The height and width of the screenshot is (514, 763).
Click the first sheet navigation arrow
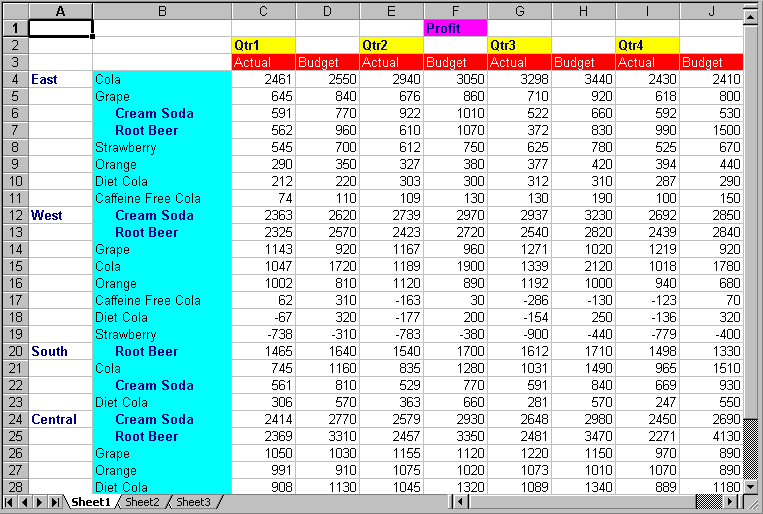pyautogui.click(x=11, y=502)
